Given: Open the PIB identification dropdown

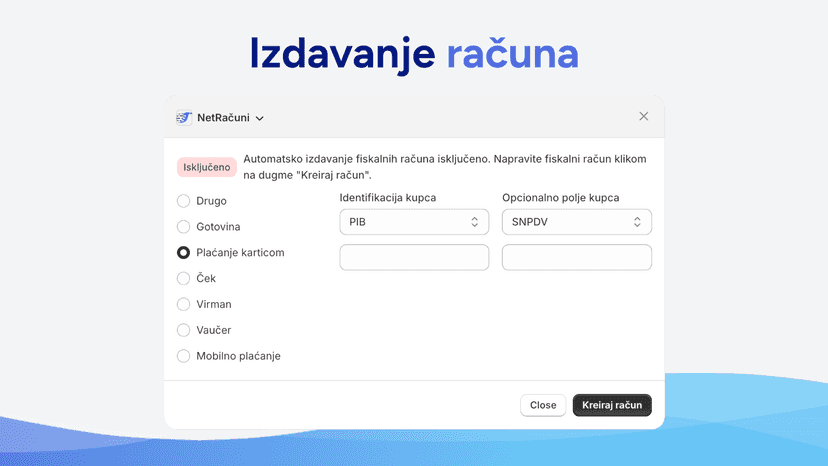Looking at the screenshot, I should click(x=414, y=222).
